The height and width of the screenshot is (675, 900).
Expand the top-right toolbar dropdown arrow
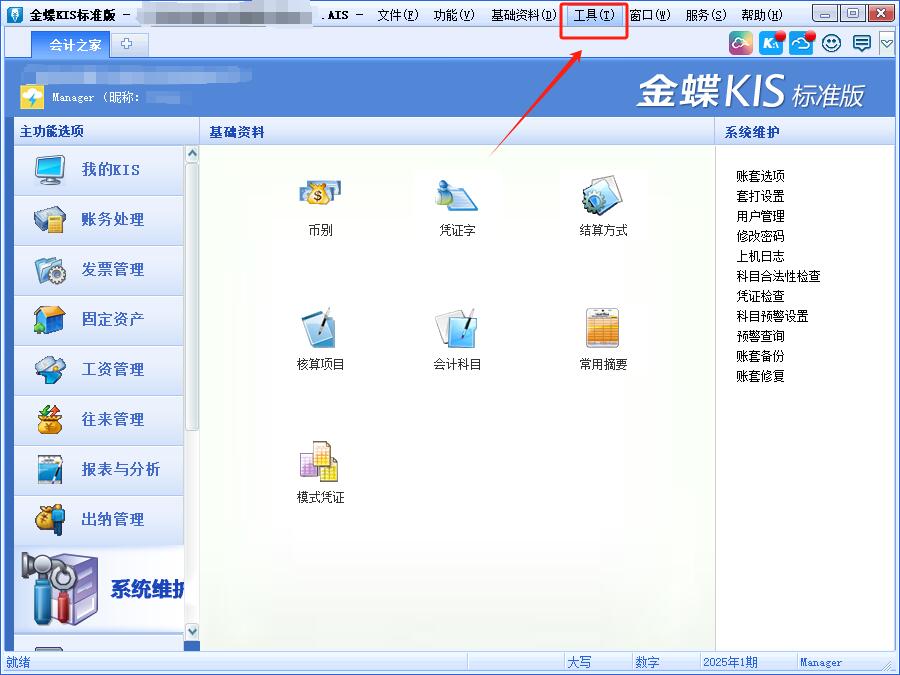(x=886, y=43)
